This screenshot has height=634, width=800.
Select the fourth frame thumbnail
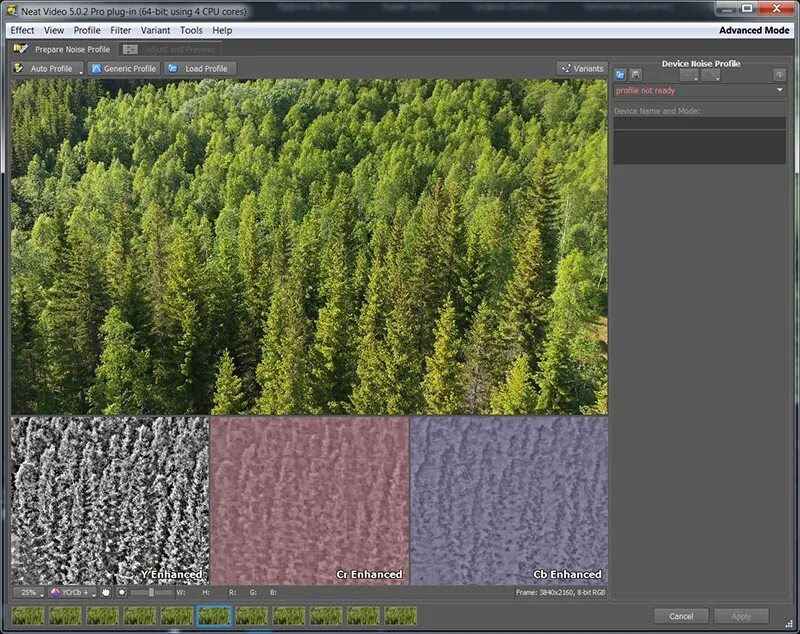(140, 616)
